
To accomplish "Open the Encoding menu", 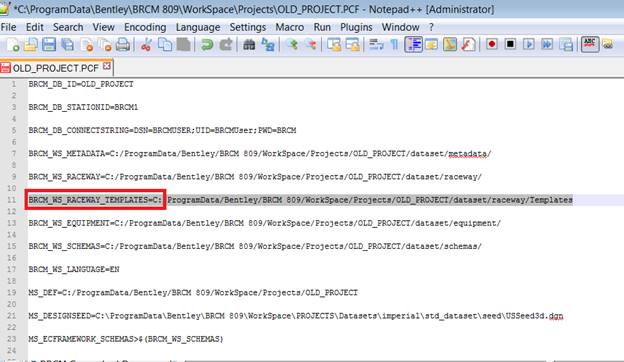I will pos(145,27).
